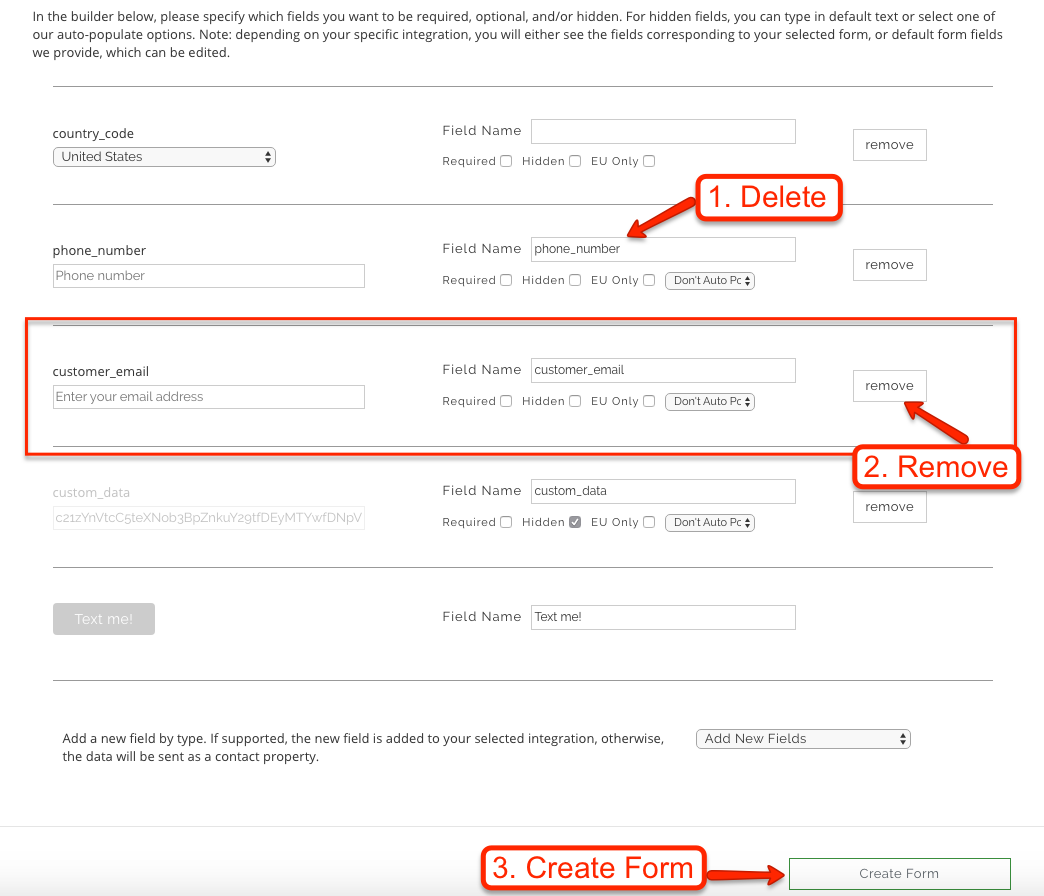This screenshot has width=1044, height=896.
Task: Click the Create Form button
Action: tap(900, 874)
